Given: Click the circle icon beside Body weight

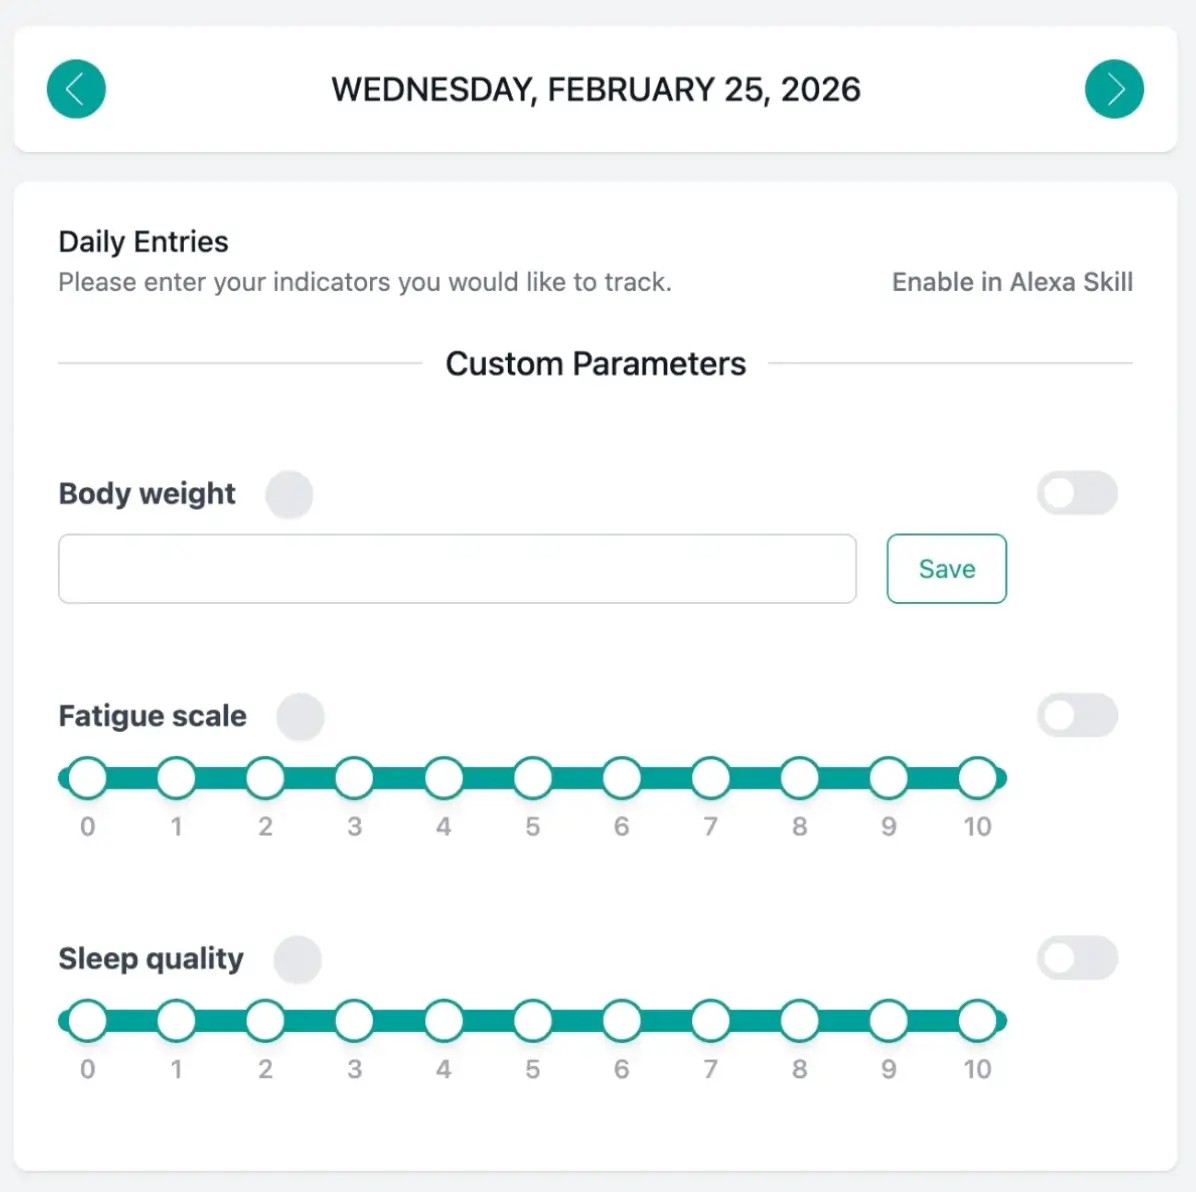Looking at the screenshot, I should pyautogui.click(x=290, y=494).
